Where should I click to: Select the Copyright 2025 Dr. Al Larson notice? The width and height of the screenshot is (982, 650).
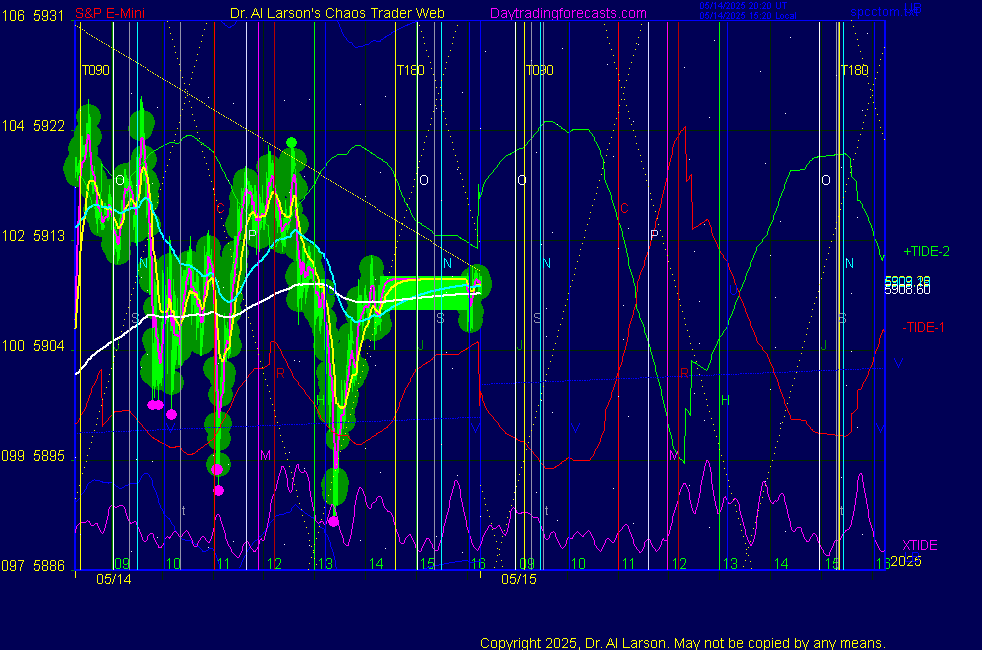click(683, 643)
